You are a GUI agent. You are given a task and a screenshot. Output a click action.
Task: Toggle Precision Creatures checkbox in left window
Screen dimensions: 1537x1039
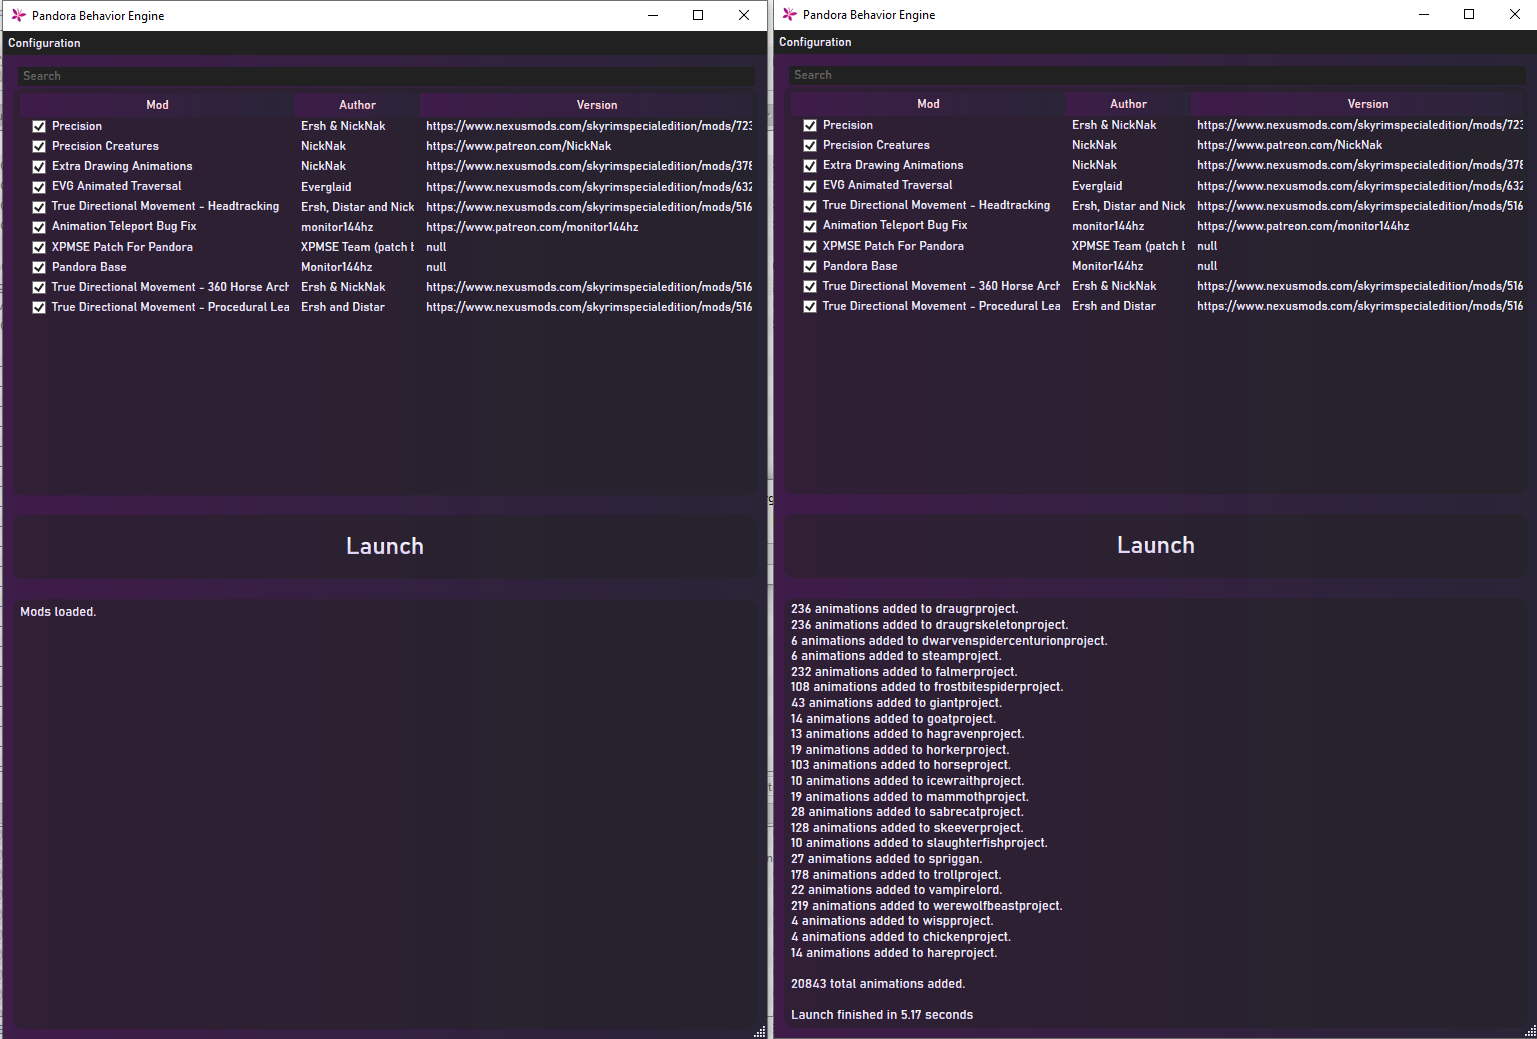coord(39,147)
